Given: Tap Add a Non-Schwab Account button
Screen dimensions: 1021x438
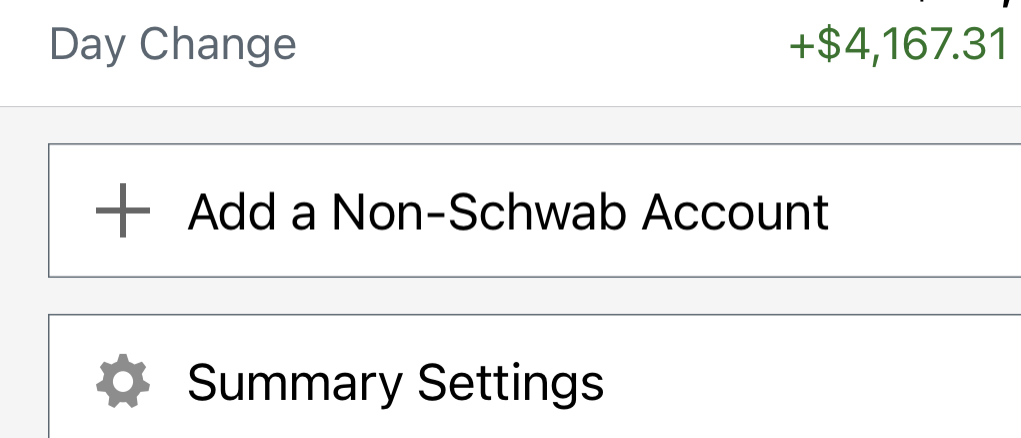Looking at the screenshot, I should (535, 211).
